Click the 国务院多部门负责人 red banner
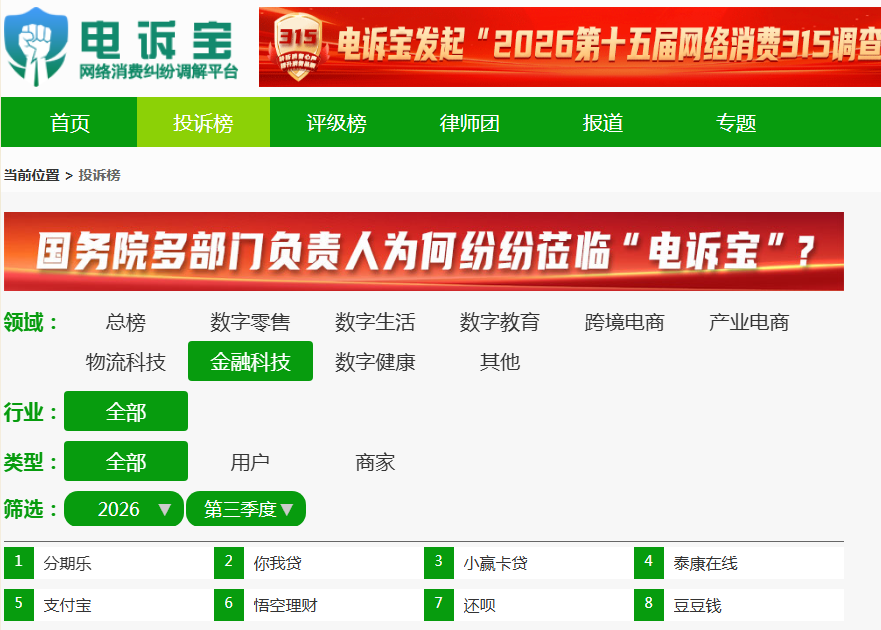Viewport: 881px width, 630px height. click(424, 251)
